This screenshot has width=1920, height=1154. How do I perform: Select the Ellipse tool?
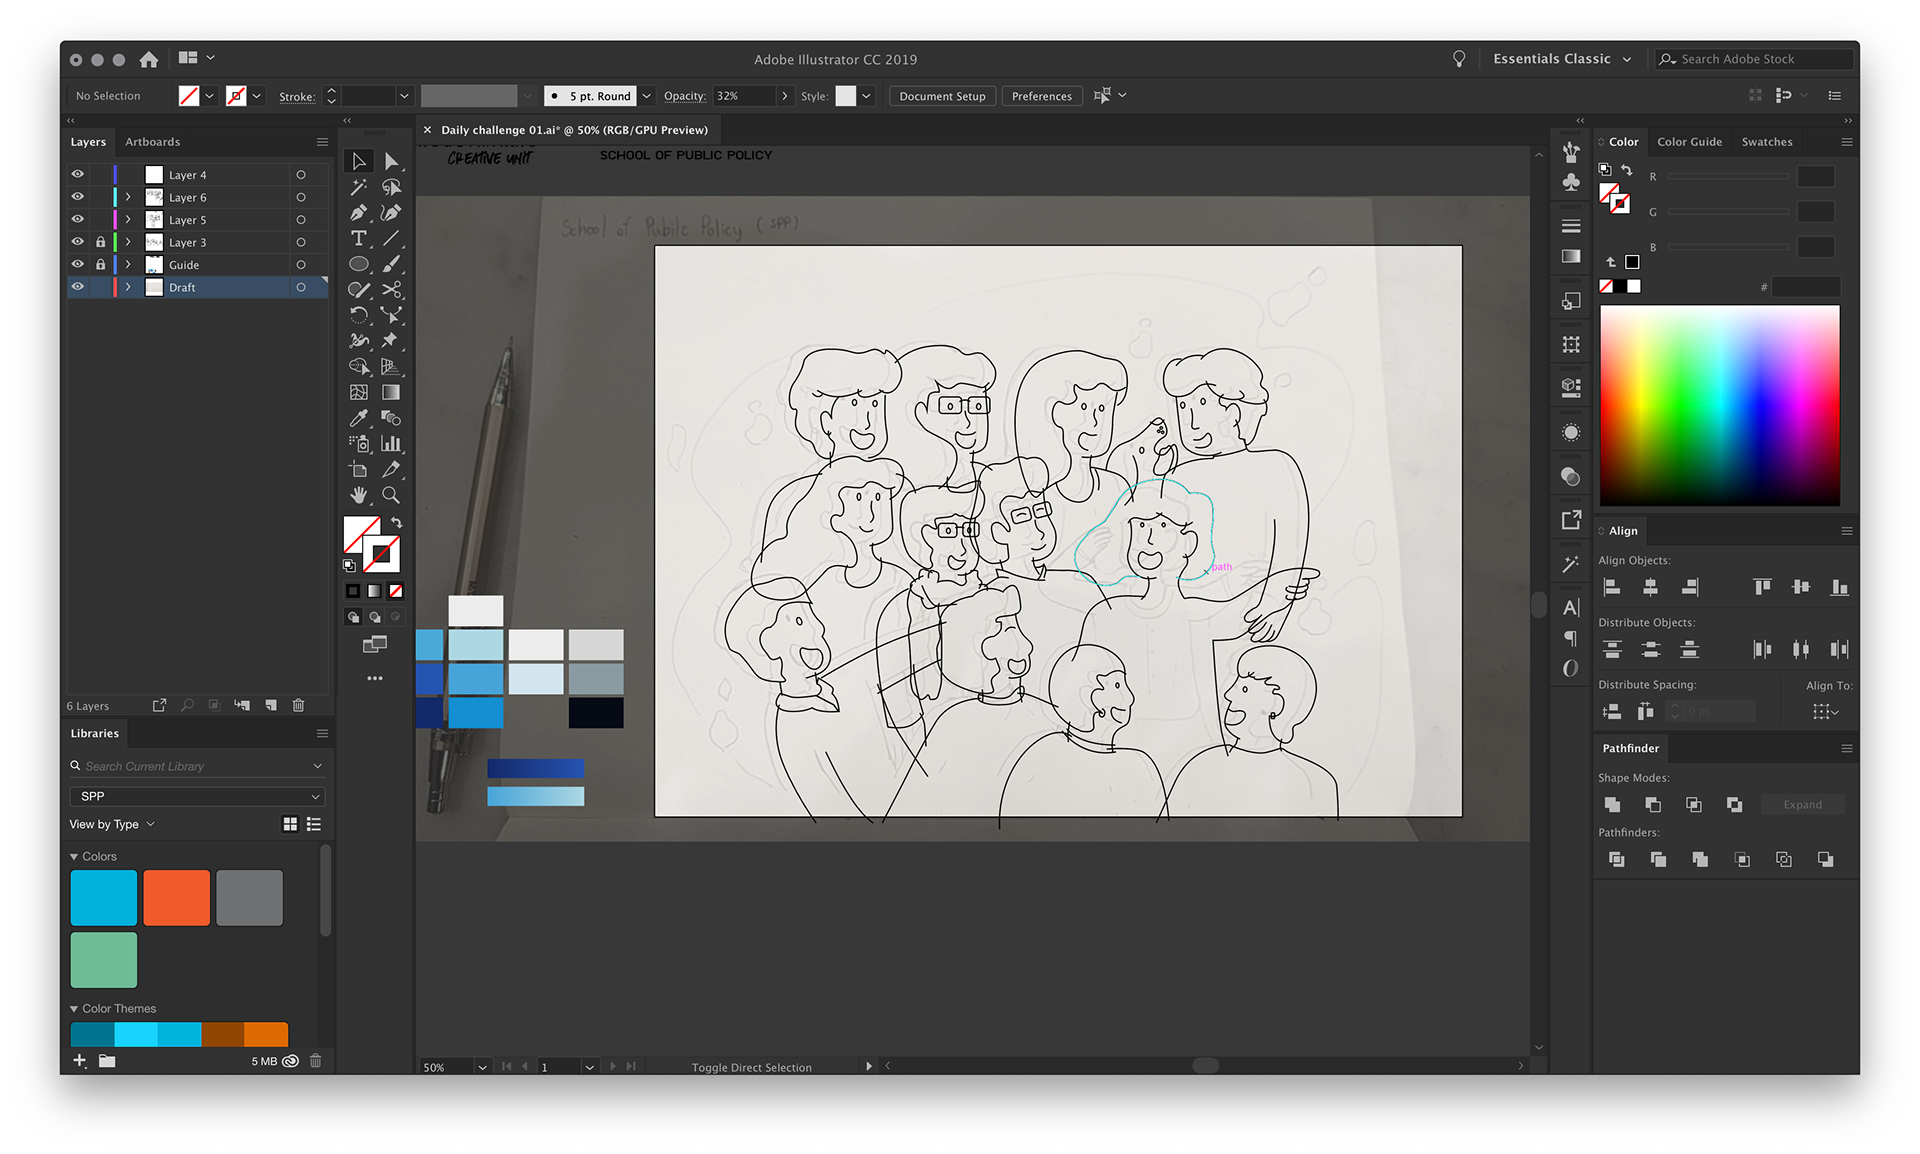coord(358,264)
